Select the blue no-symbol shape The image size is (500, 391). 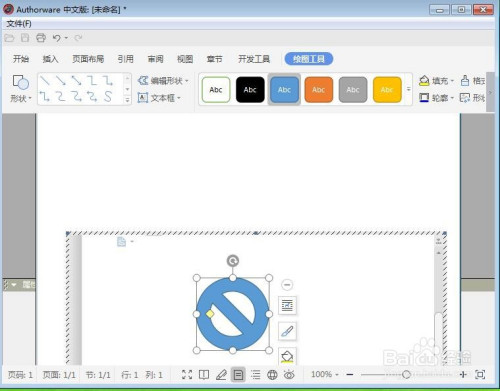coord(233,314)
